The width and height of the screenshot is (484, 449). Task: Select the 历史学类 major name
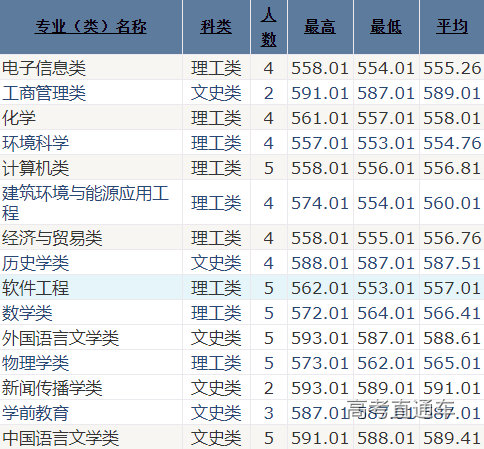point(36,263)
